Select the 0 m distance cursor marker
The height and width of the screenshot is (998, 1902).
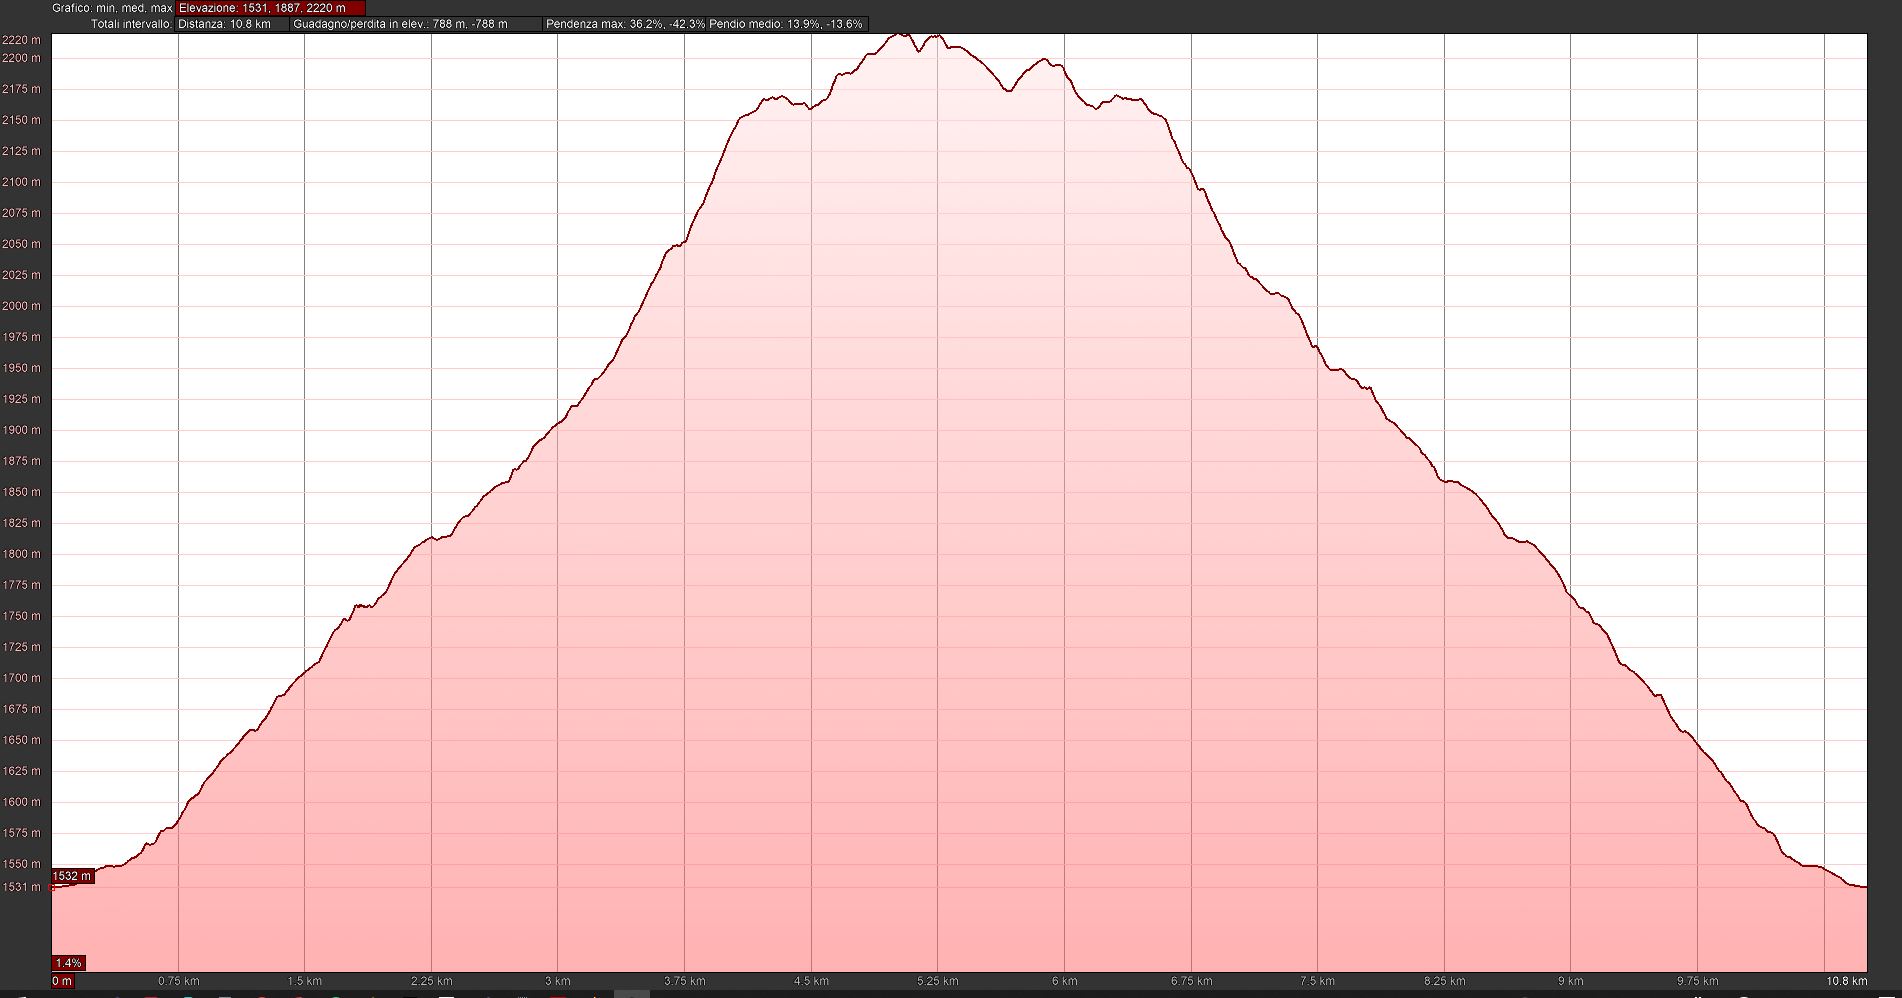pos(62,981)
